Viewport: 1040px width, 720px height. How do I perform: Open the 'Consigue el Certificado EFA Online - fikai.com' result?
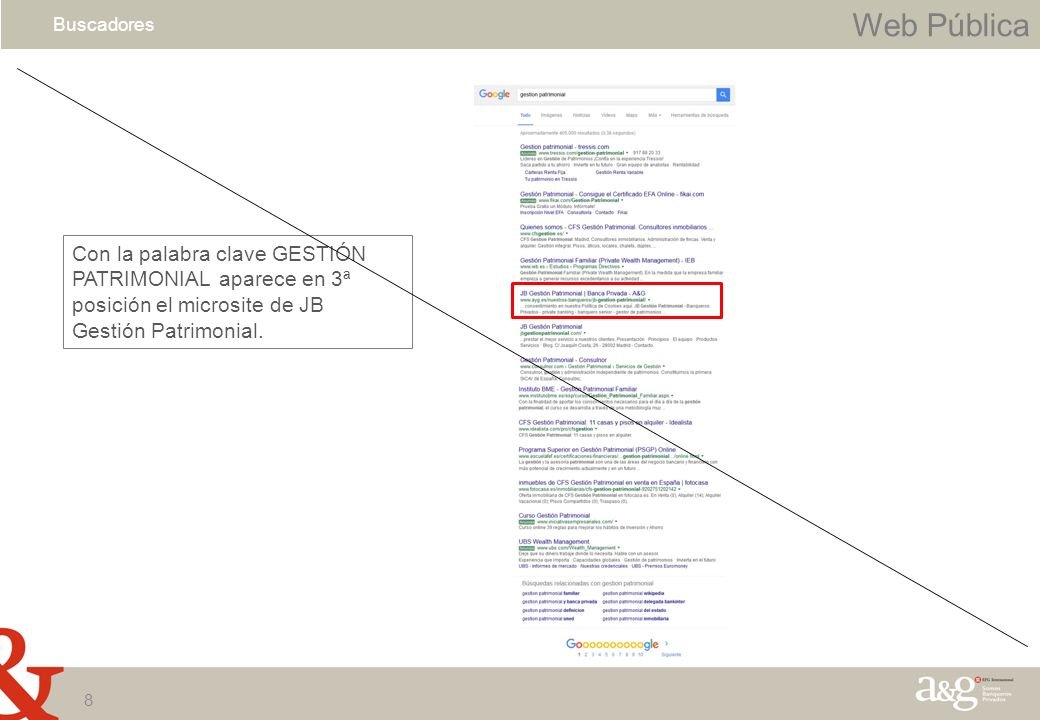click(612, 194)
